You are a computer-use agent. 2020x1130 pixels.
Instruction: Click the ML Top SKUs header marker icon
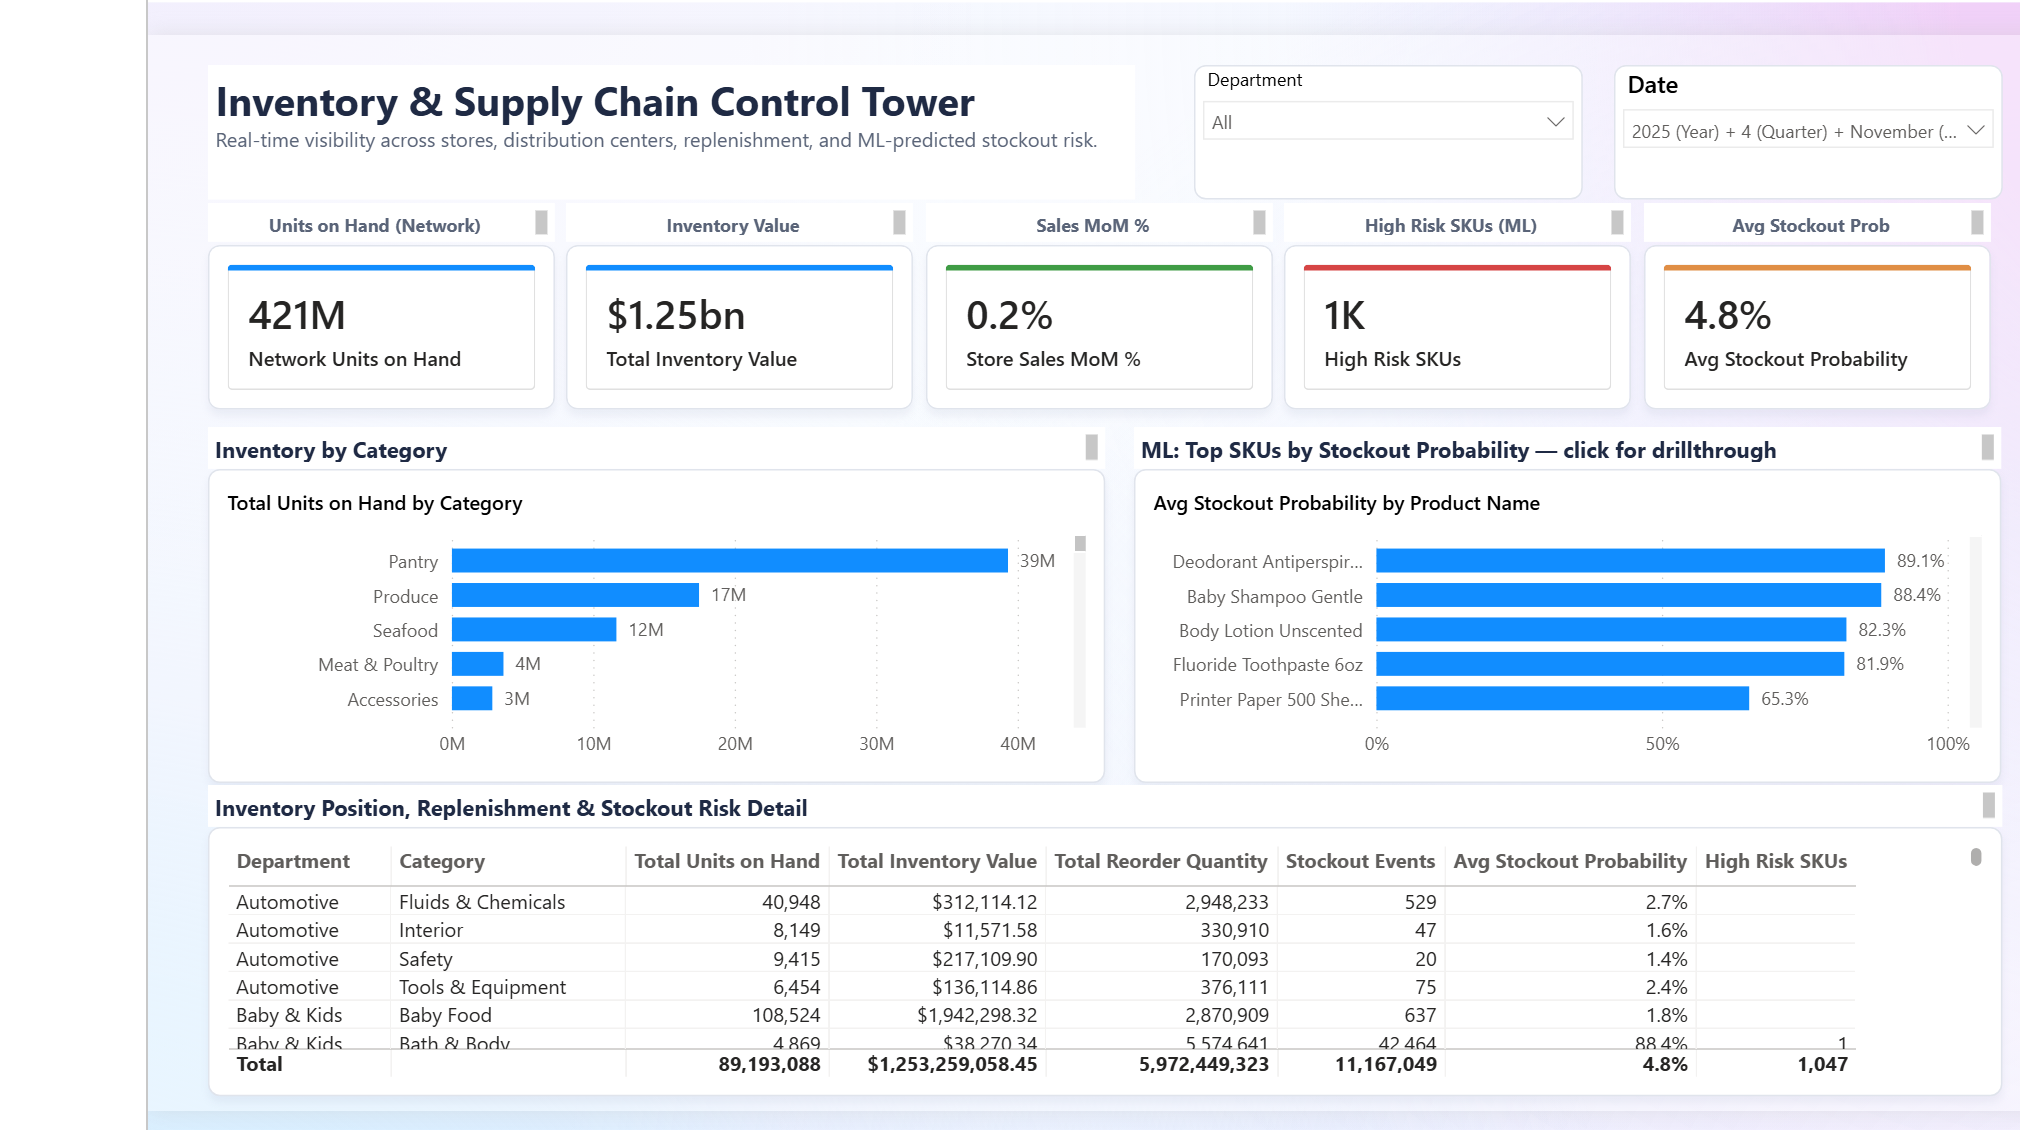coord(1988,447)
